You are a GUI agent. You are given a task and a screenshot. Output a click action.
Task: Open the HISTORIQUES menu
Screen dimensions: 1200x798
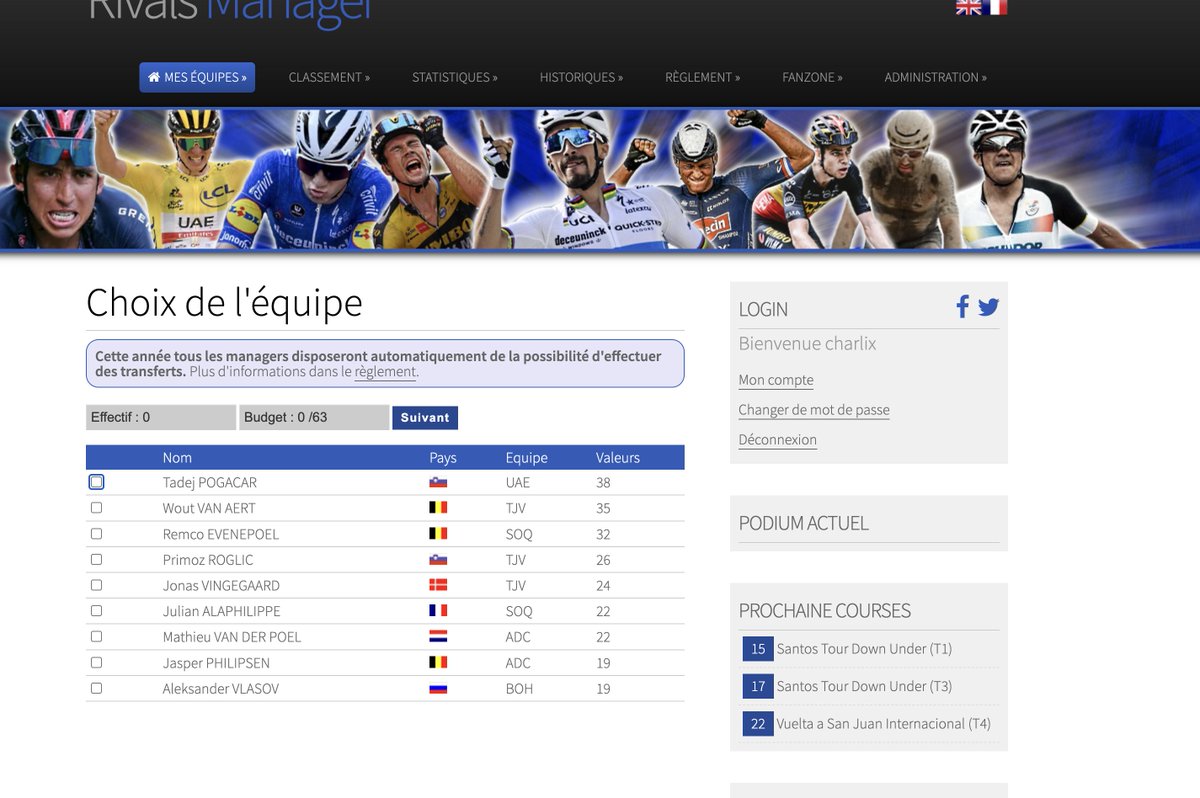pos(581,77)
